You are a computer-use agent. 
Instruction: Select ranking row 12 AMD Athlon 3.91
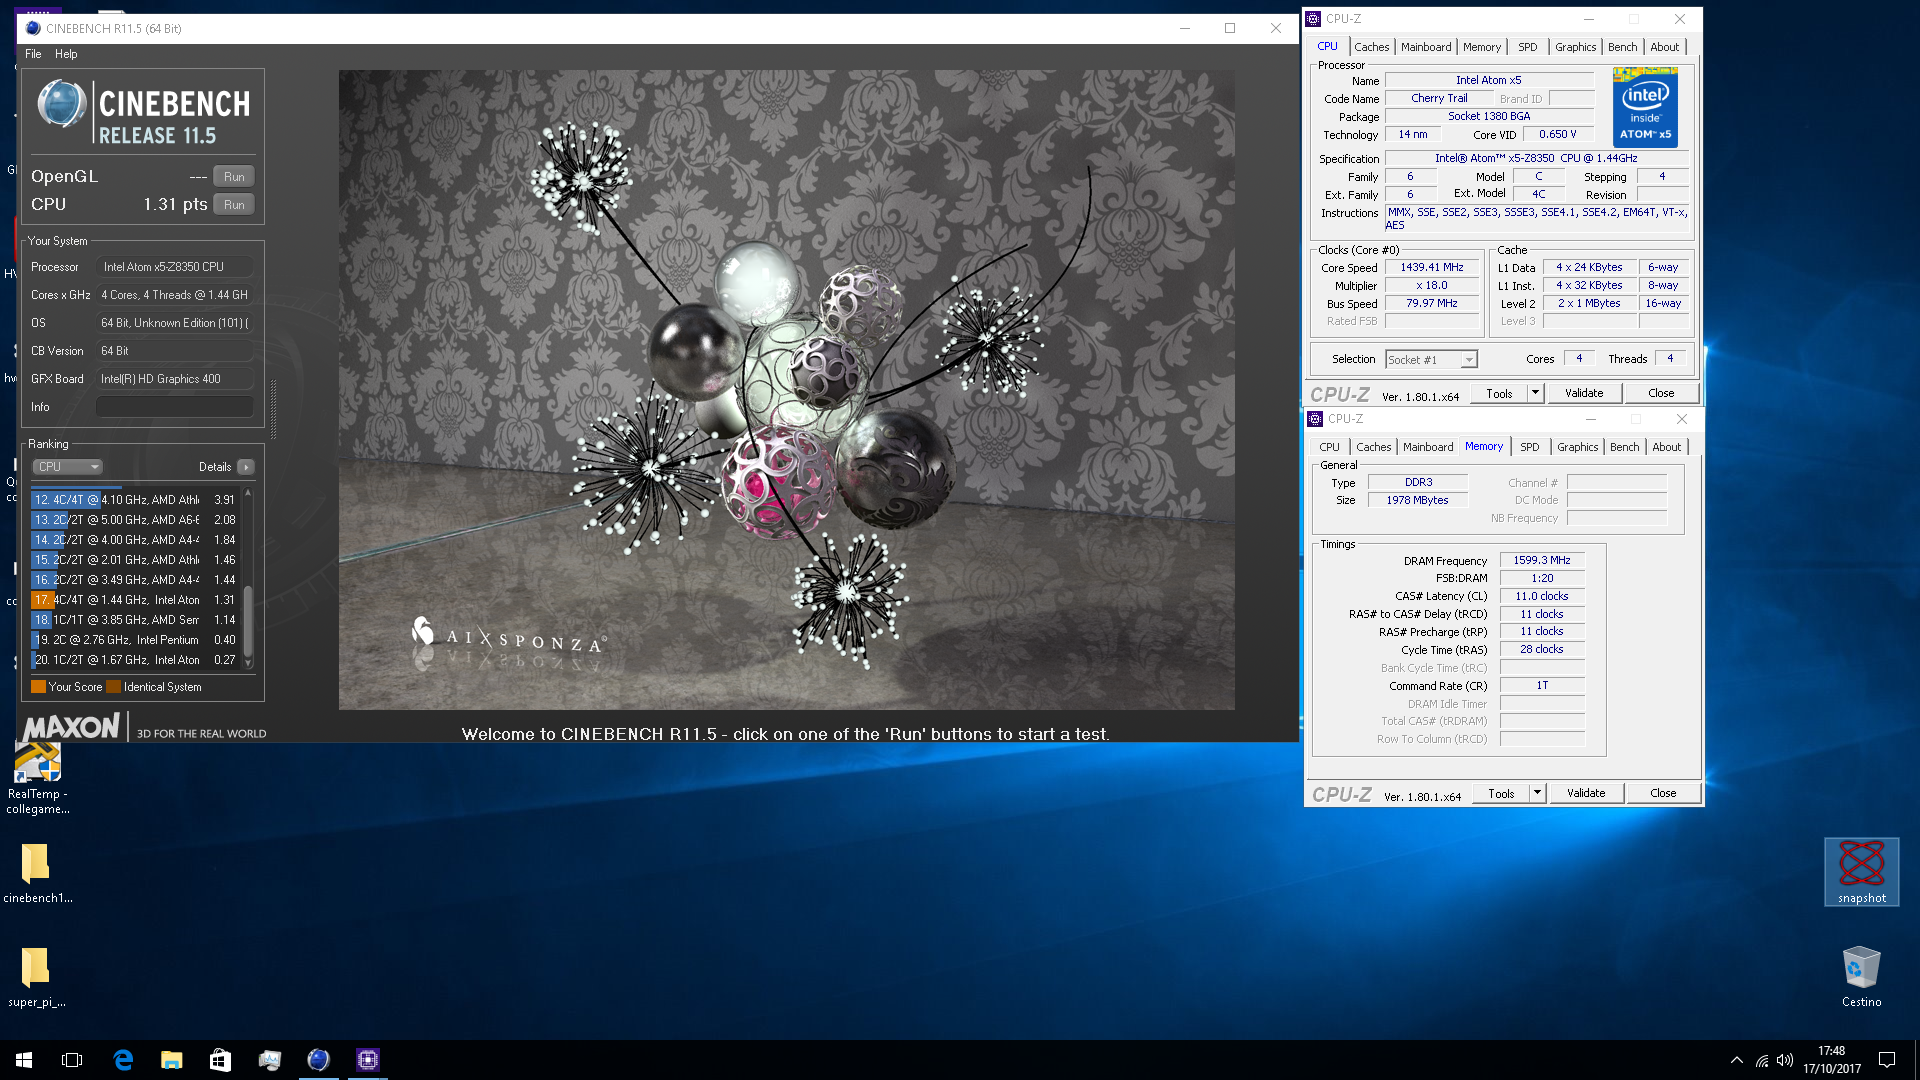click(135, 500)
